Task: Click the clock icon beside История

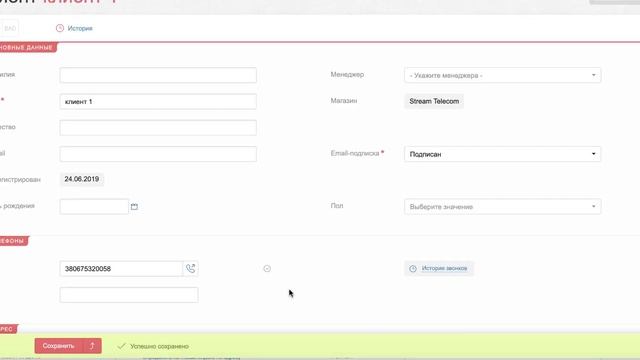Action: 60,28
